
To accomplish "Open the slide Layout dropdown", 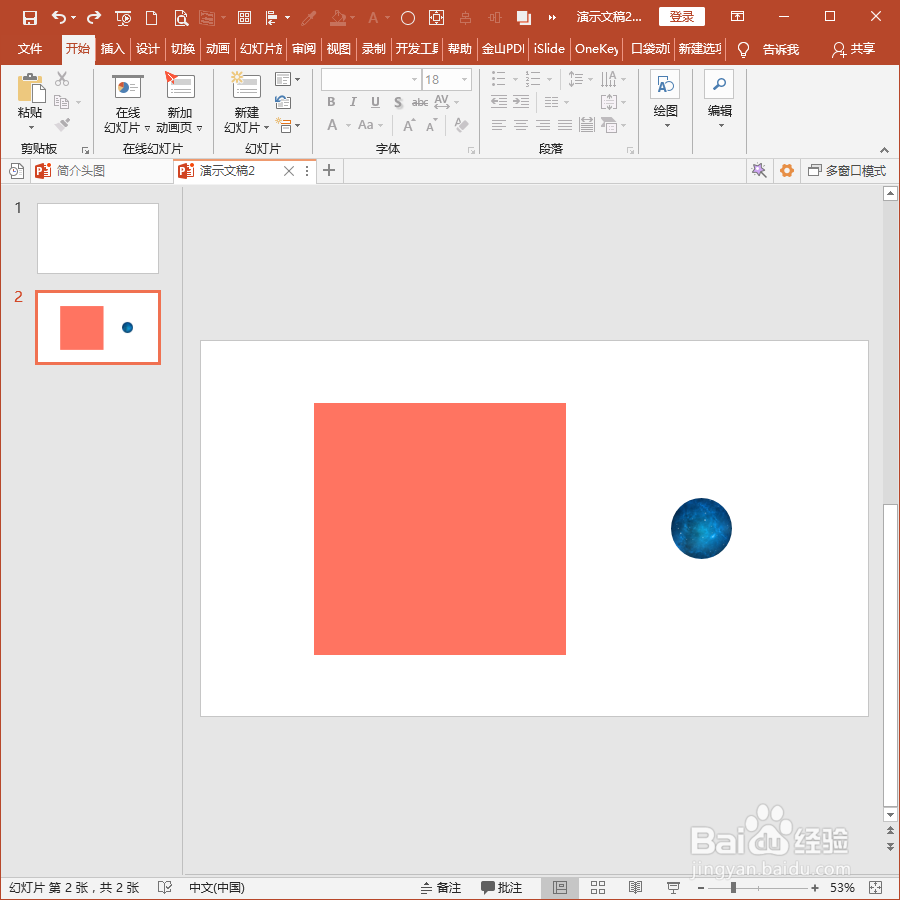I will [x=287, y=79].
